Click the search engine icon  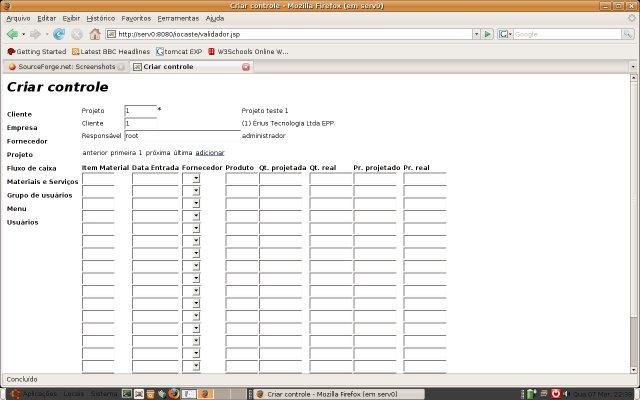click(502, 34)
